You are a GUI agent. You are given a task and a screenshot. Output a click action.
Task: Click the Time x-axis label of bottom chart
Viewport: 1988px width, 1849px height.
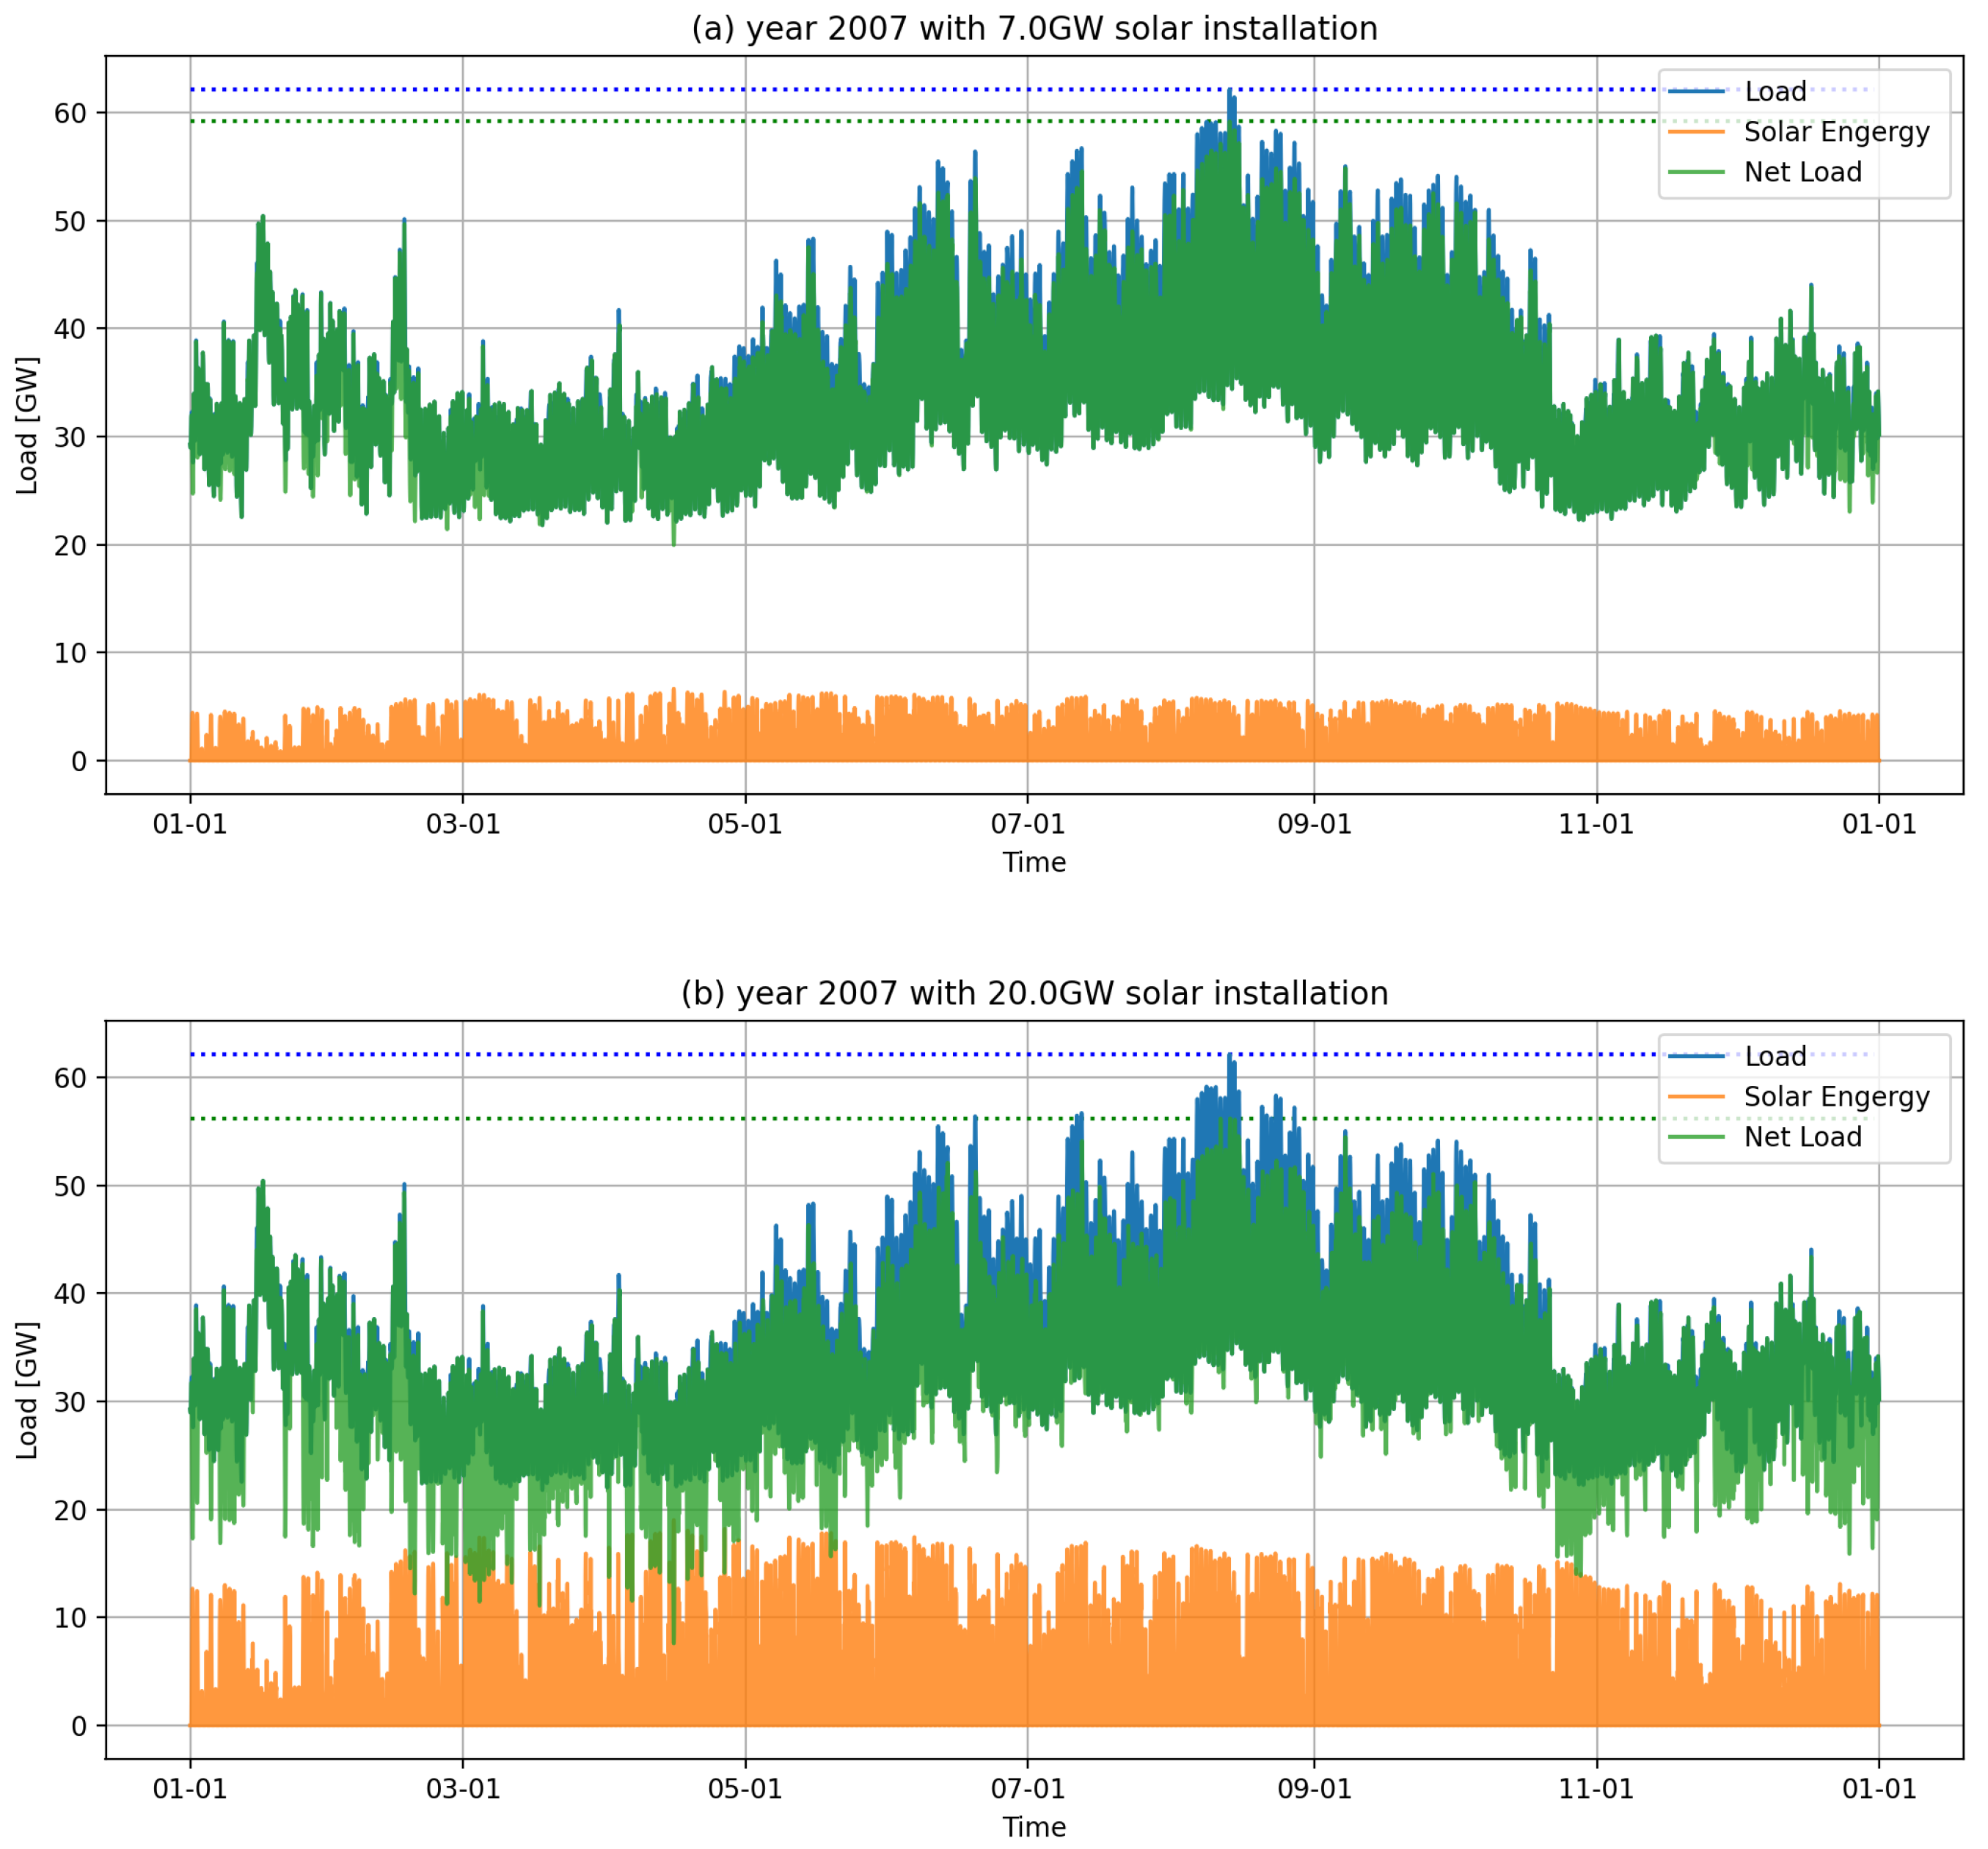[1034, 1827]
